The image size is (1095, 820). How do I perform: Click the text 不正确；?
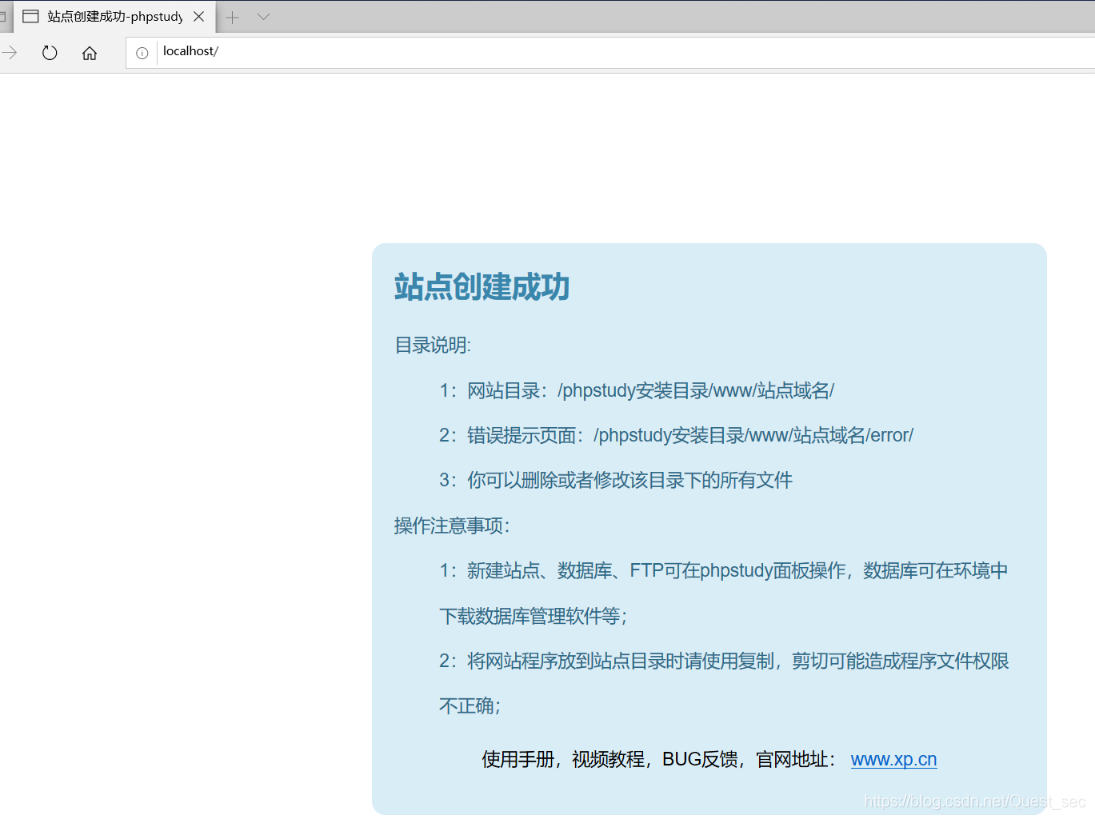[x=470, y=705]
